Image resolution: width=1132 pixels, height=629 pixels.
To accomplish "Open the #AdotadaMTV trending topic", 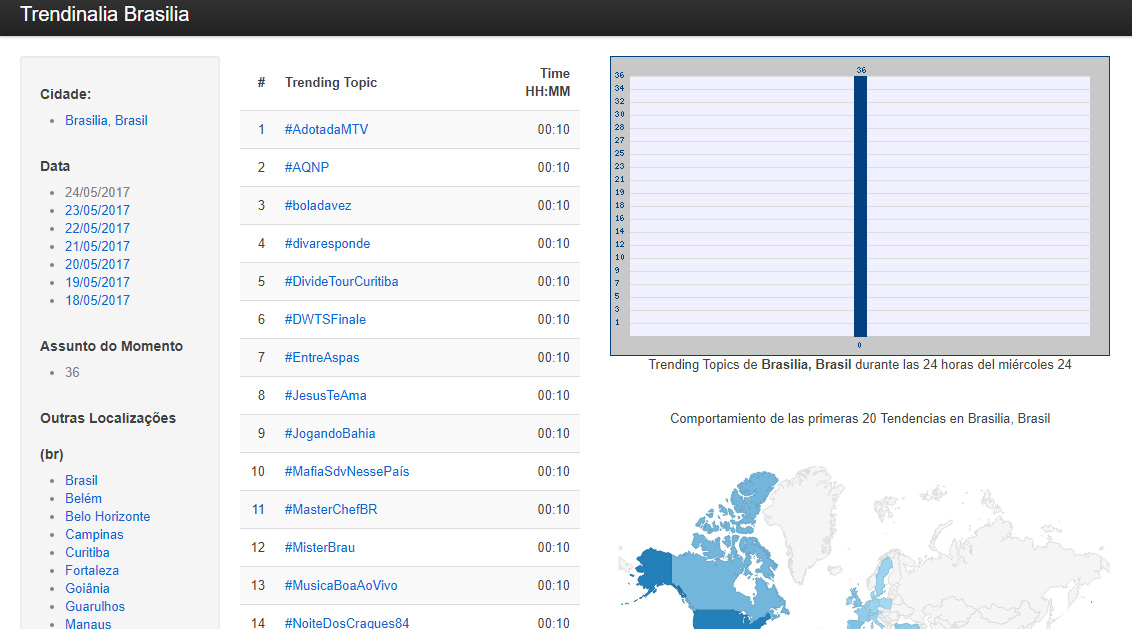I will [x=326, y=130].
